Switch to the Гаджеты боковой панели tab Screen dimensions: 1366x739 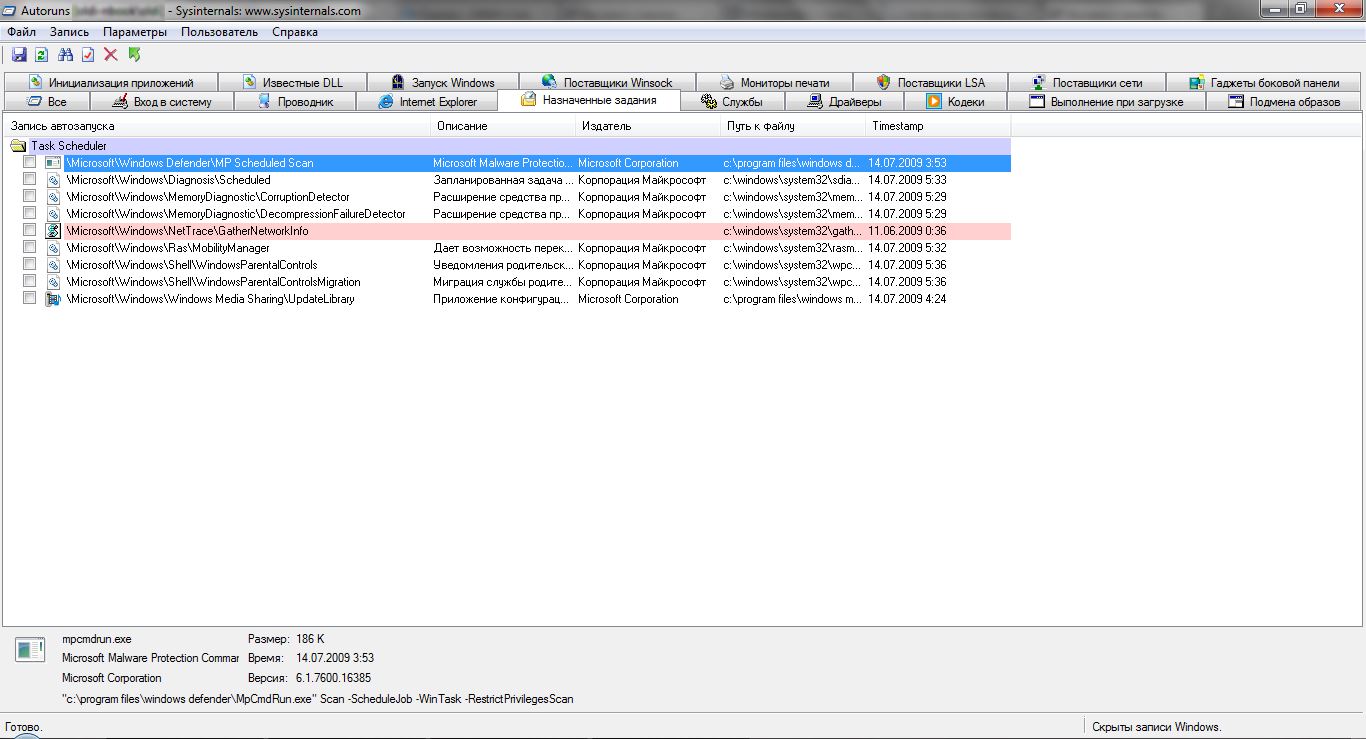tap(1264, 82)
